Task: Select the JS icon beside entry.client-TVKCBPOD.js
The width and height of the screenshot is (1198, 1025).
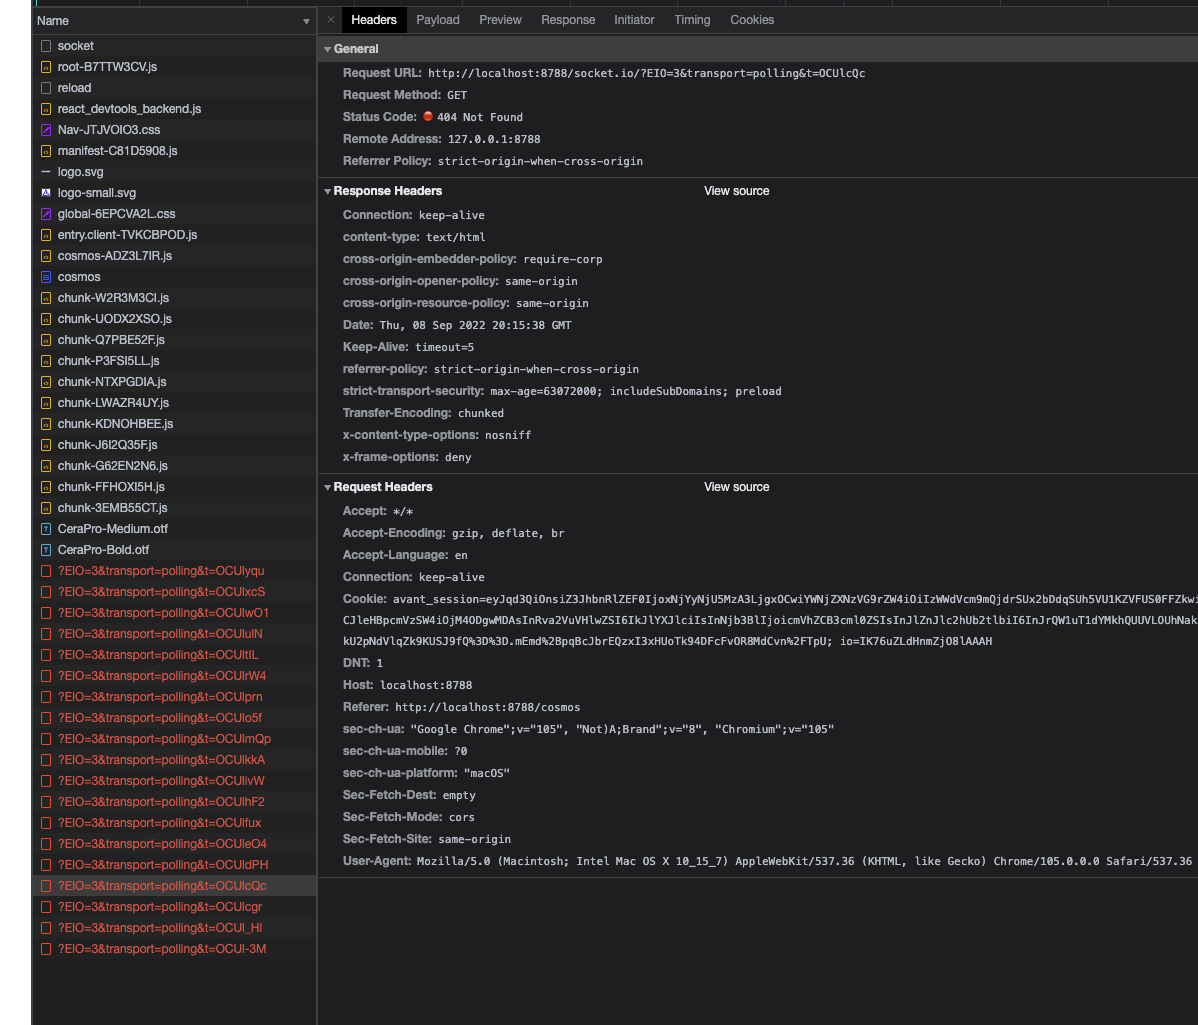Action: pos(46,234)
